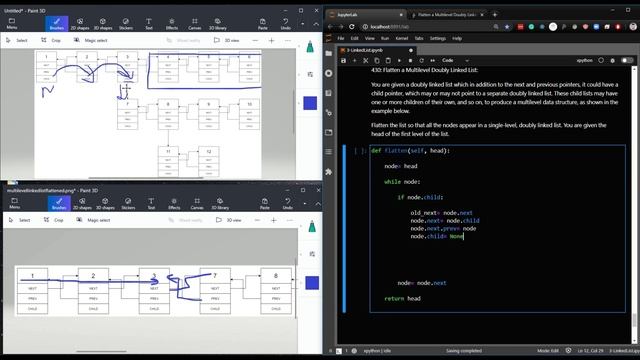Expand the history dropdown arrow, top Paint 3D window

(x=302, y=24)
